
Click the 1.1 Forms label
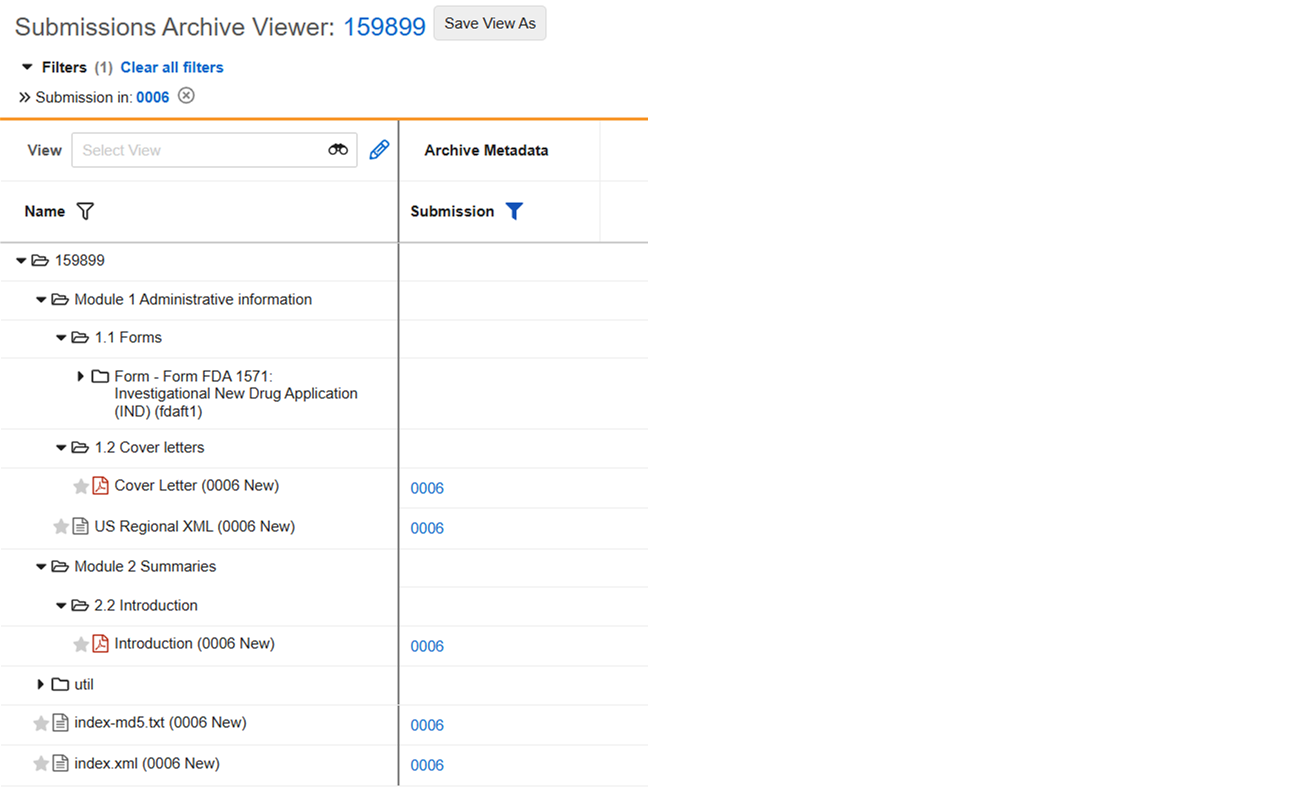[128, 337]
